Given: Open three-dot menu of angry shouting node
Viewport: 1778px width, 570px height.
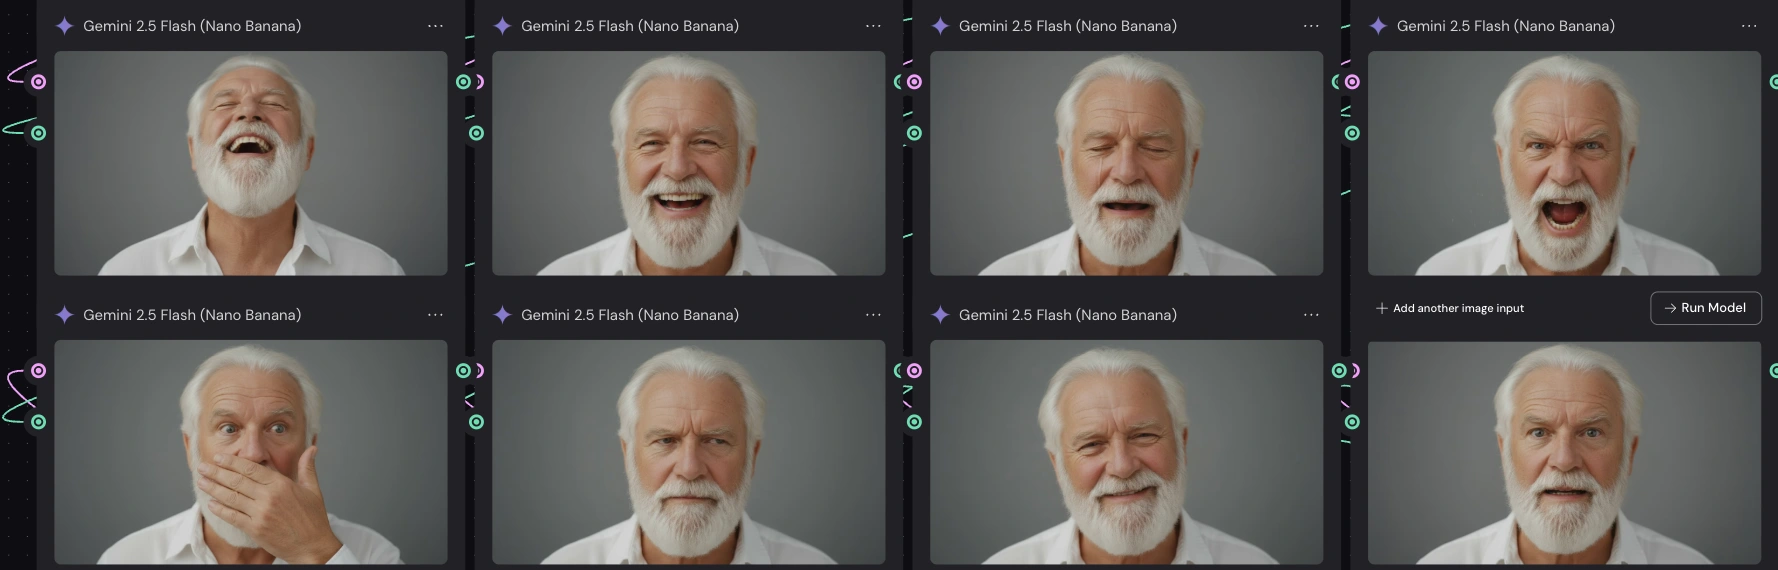Looking at the screenshot, I should pyautogui.click(x=1749, y=26).
